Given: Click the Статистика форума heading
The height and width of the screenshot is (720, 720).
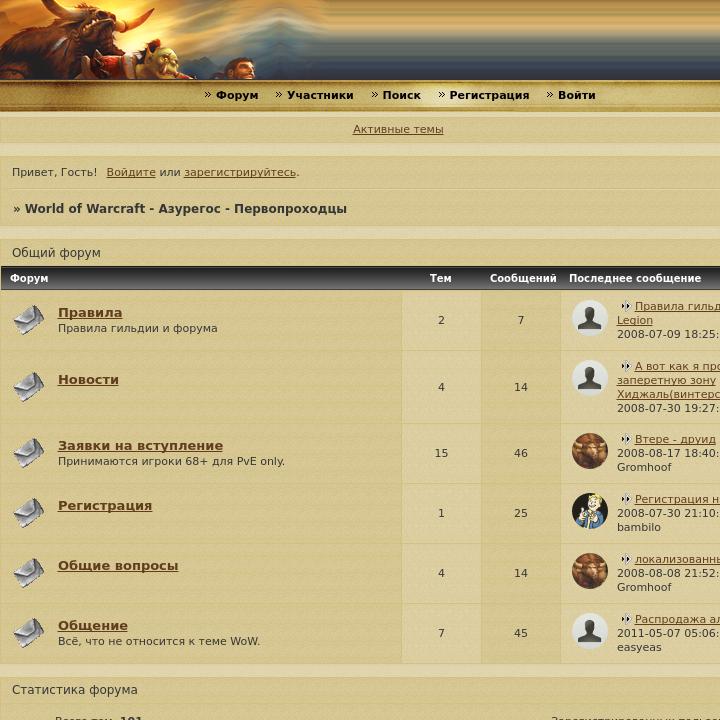Looking at the screenshot, I should [74, 690].
